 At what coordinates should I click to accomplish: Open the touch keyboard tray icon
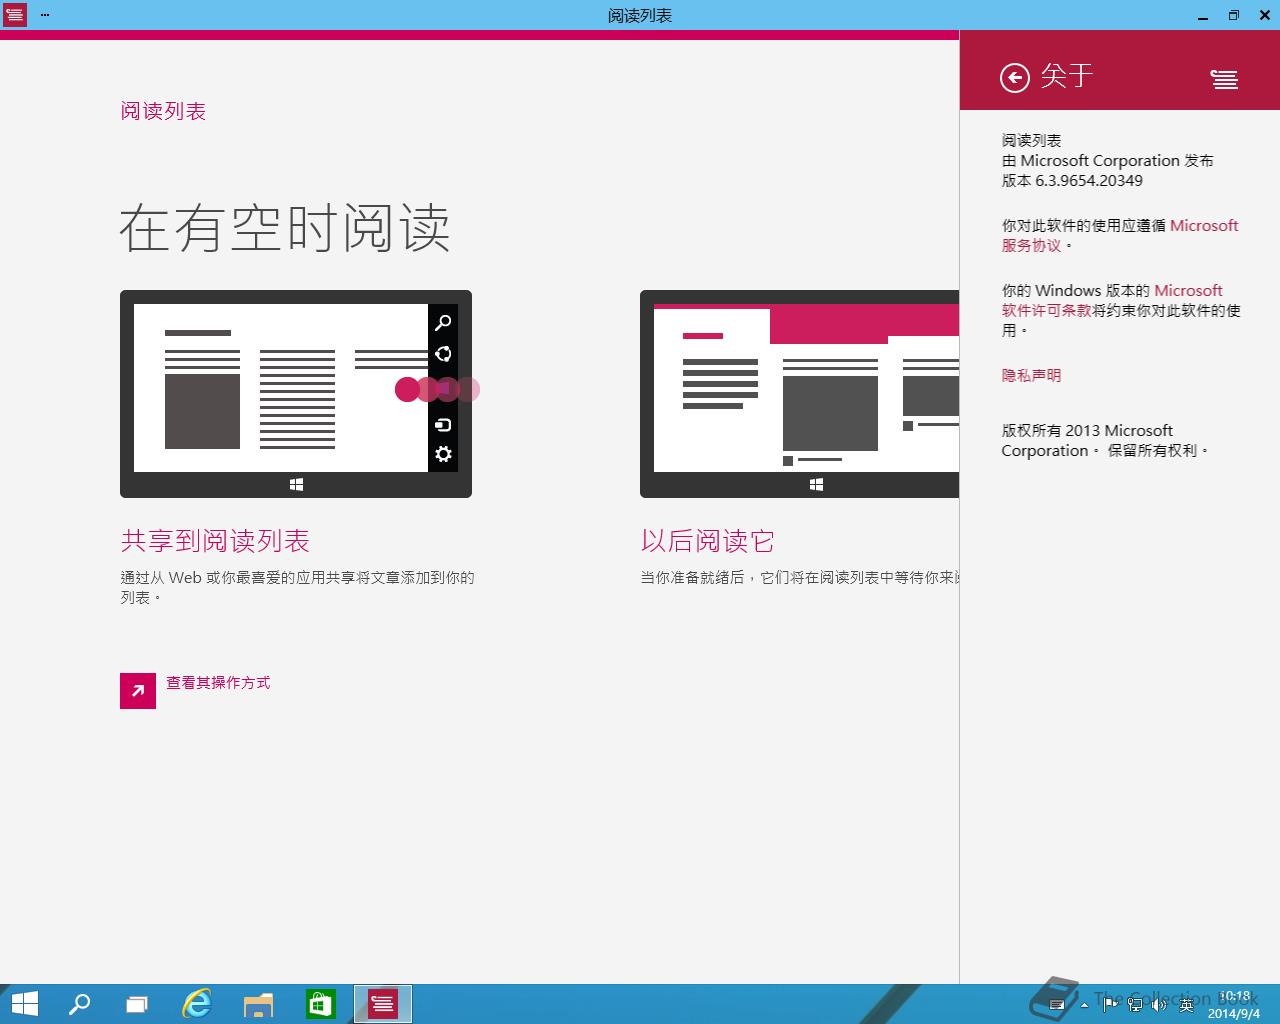[x=1056, y=1005]
